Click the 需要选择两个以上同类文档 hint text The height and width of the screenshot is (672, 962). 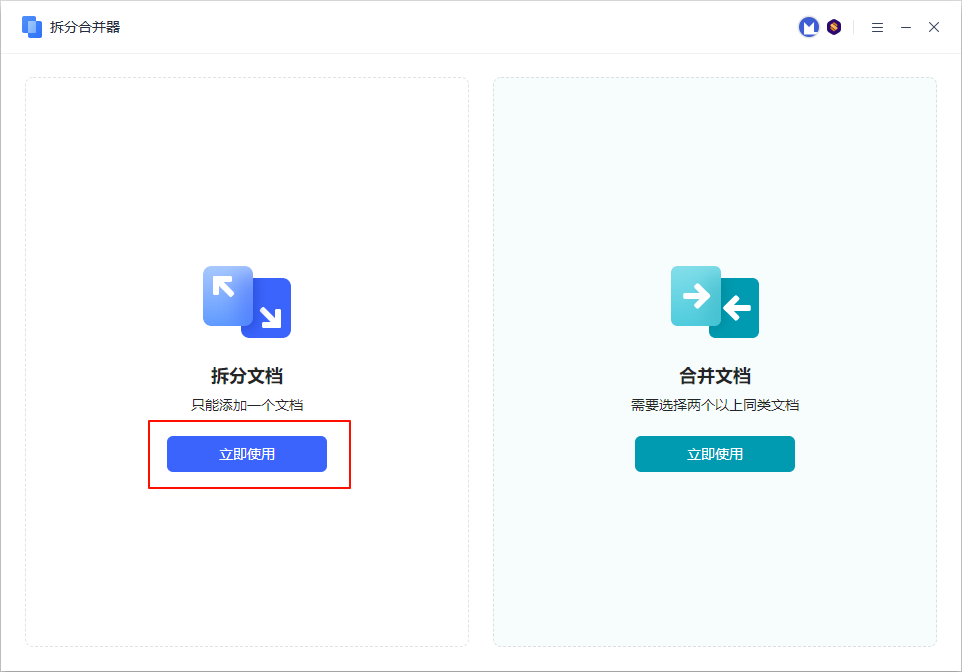pyautogui.click(x=715, y=405)
